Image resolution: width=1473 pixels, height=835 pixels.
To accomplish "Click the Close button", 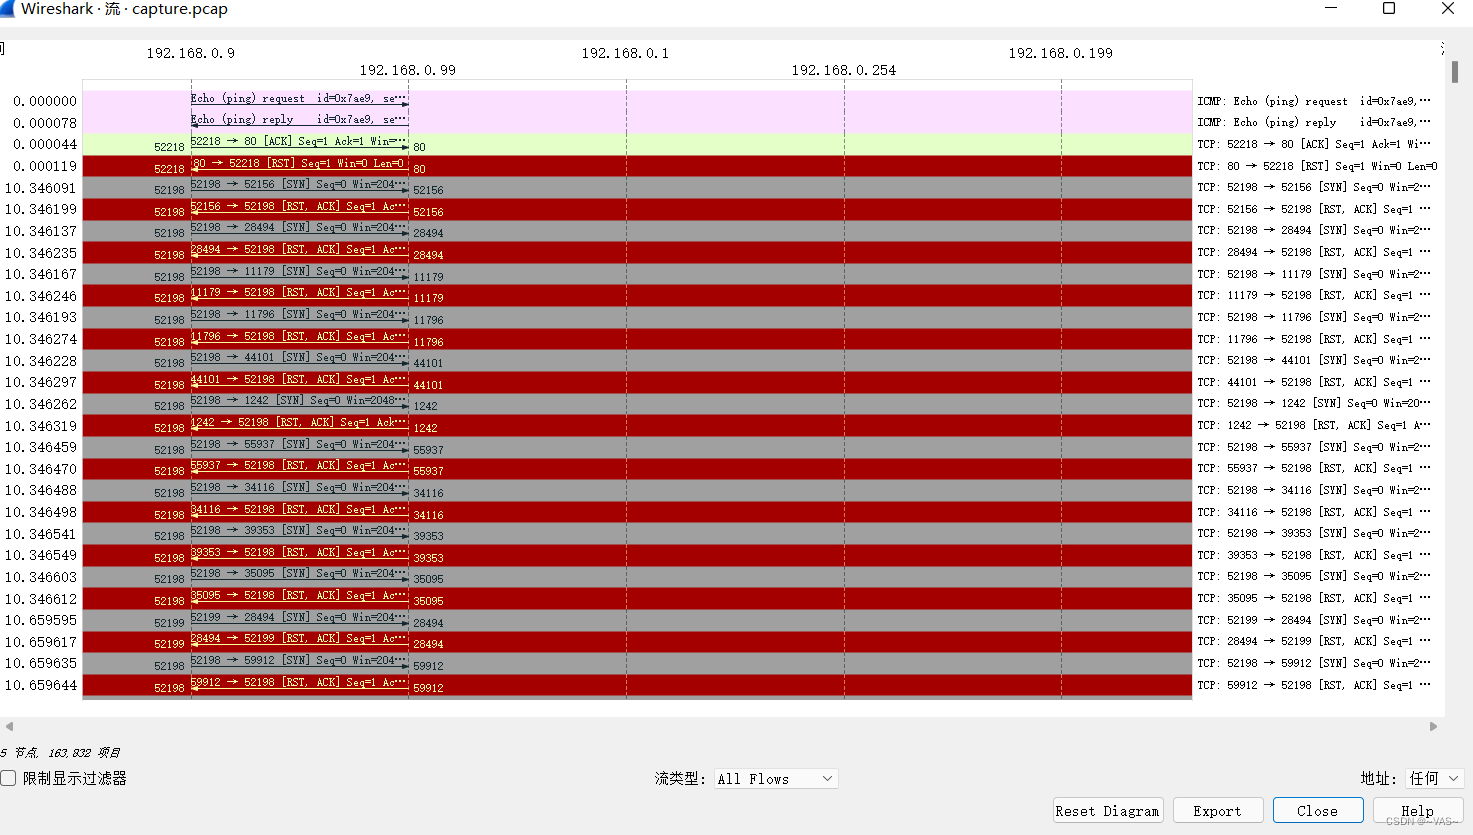I will pos(1317,811).
